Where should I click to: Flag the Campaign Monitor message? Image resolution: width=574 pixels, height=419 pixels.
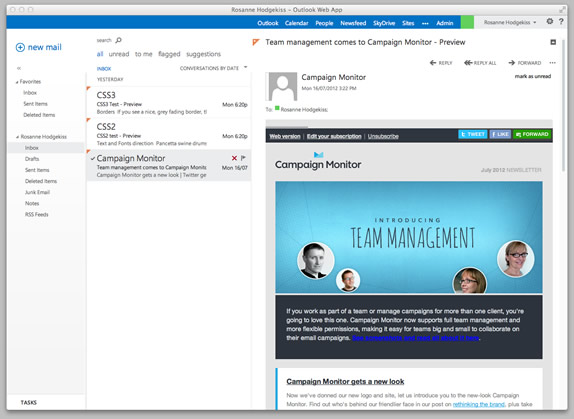pos(243,158)
